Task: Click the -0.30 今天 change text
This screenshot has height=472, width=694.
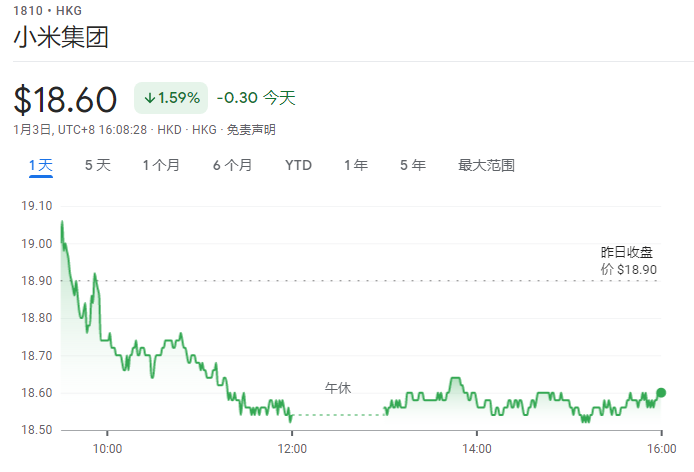Action: click(256, 97)
